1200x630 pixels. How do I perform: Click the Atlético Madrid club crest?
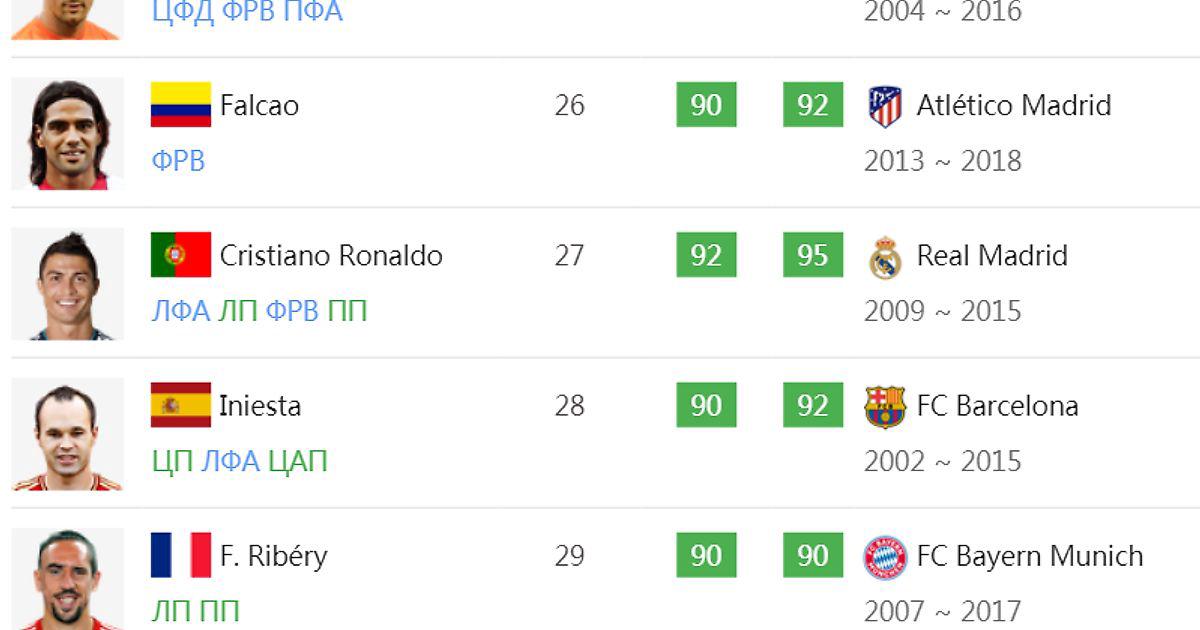pyautogui.click(x=885, y=106)
